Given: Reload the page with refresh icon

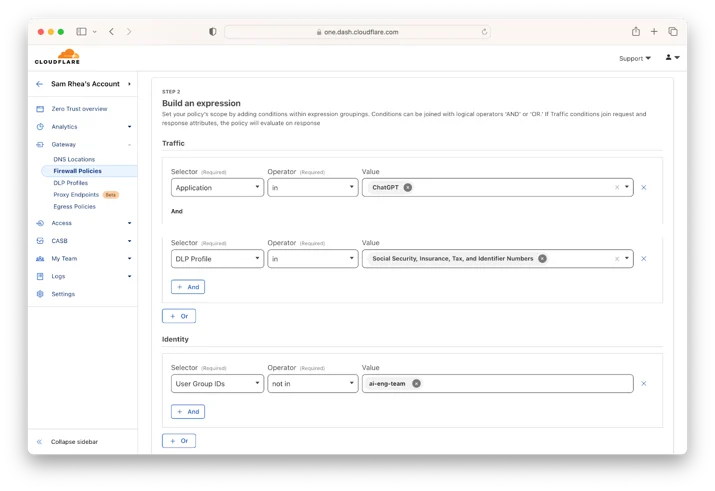Looking at the screenshot, I should [484, 32].
